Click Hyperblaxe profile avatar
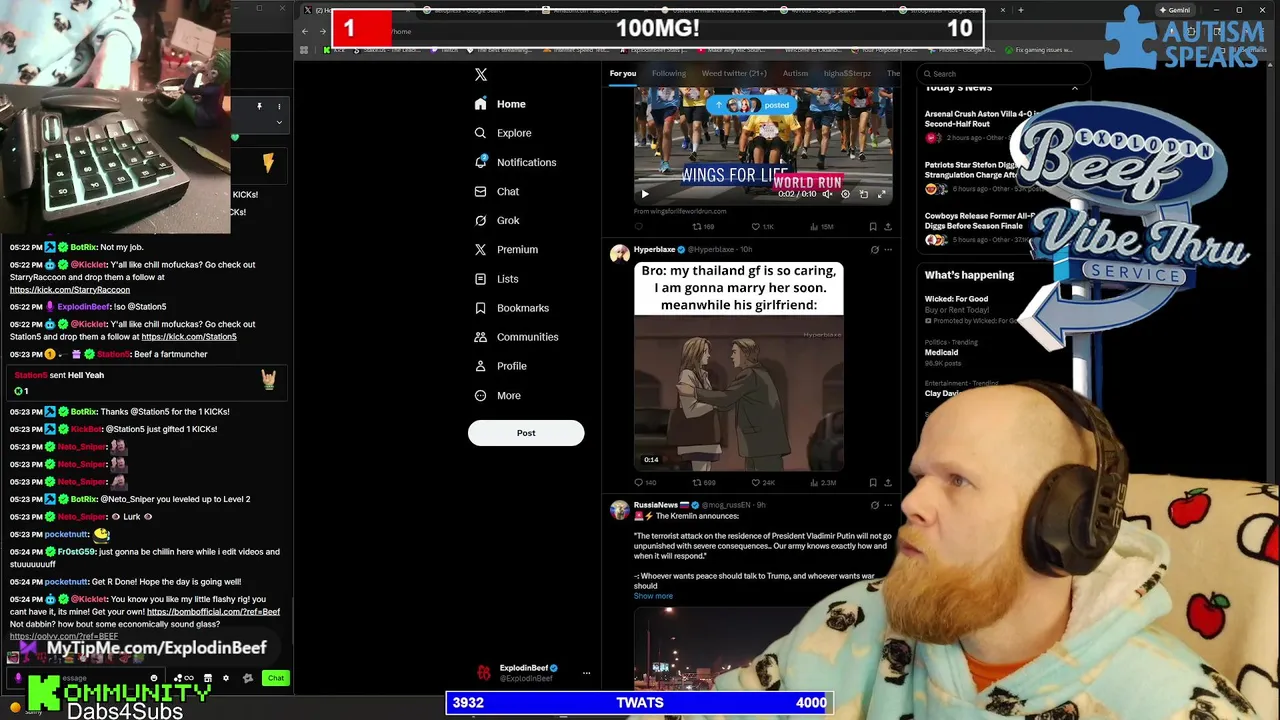 pos(620,253)
